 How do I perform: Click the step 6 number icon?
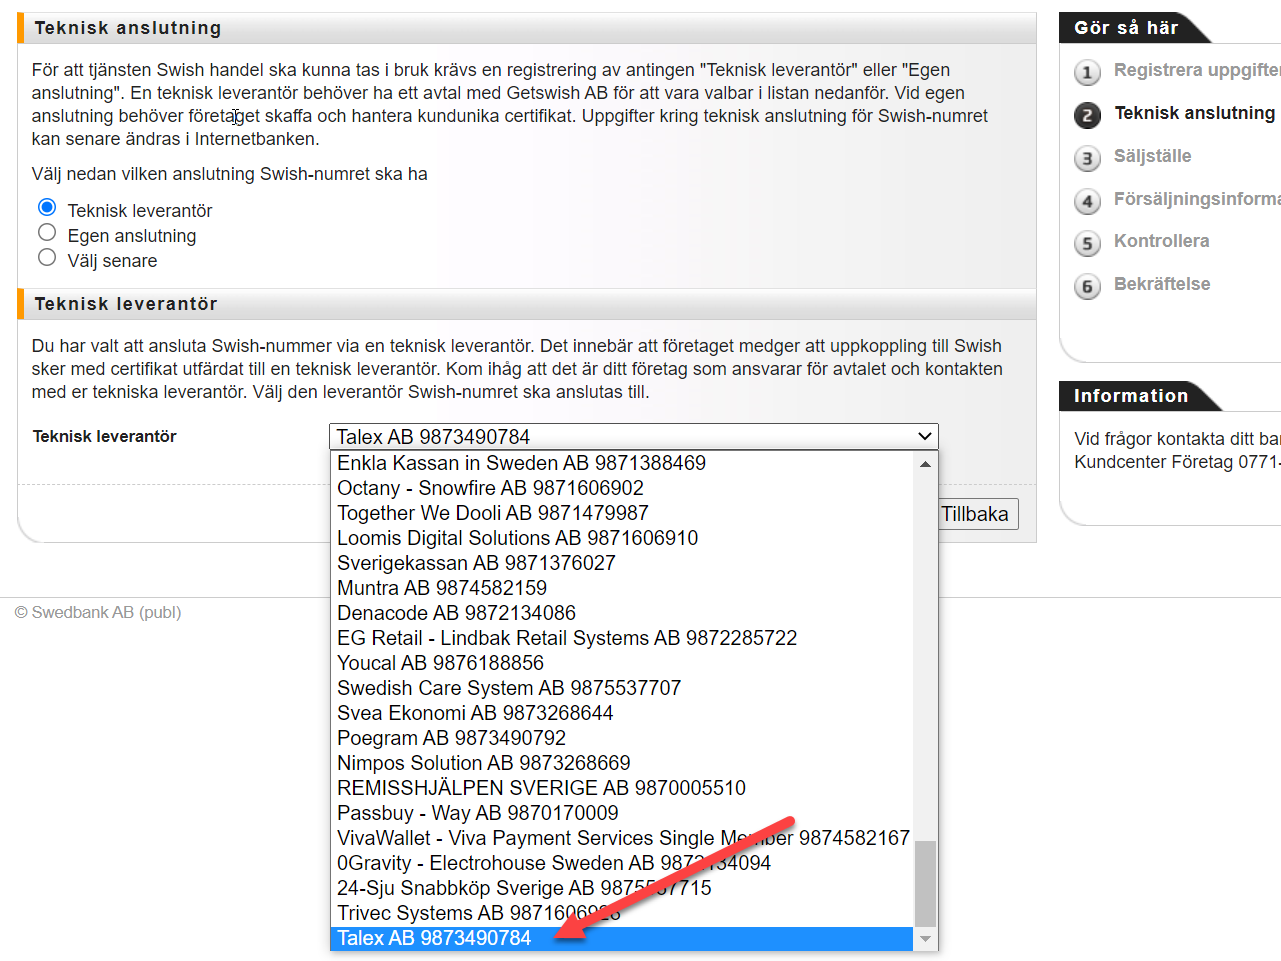(x=1088, y=286)
